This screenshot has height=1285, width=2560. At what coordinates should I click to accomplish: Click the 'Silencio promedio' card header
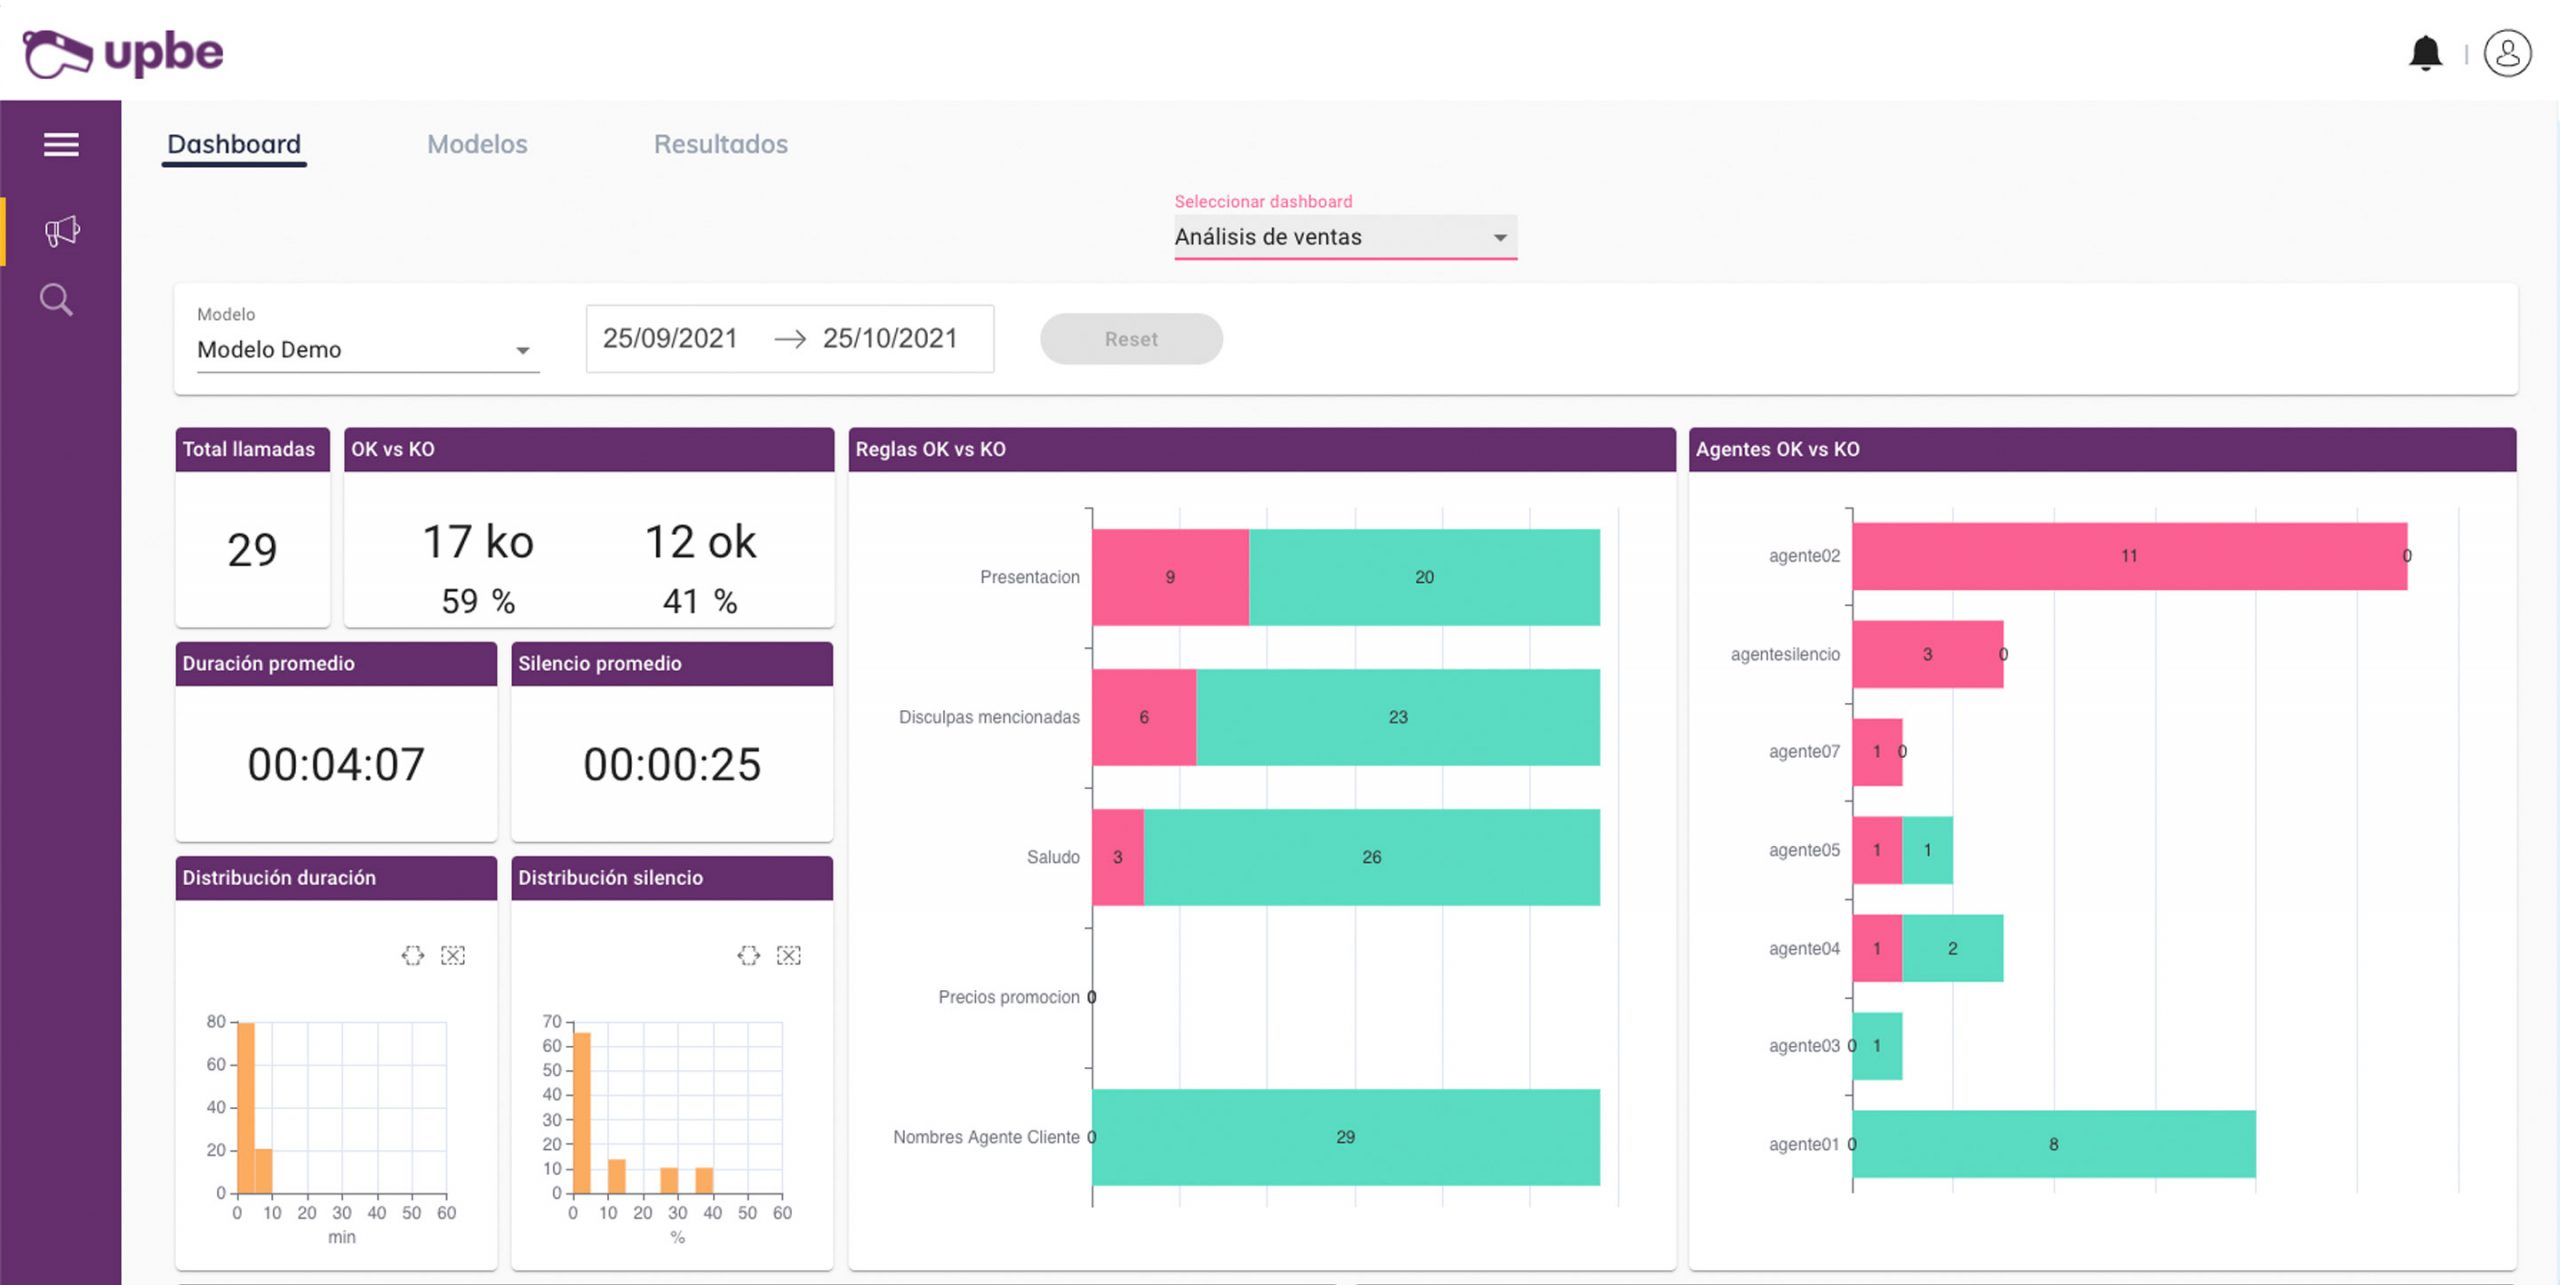click(672, 663)
